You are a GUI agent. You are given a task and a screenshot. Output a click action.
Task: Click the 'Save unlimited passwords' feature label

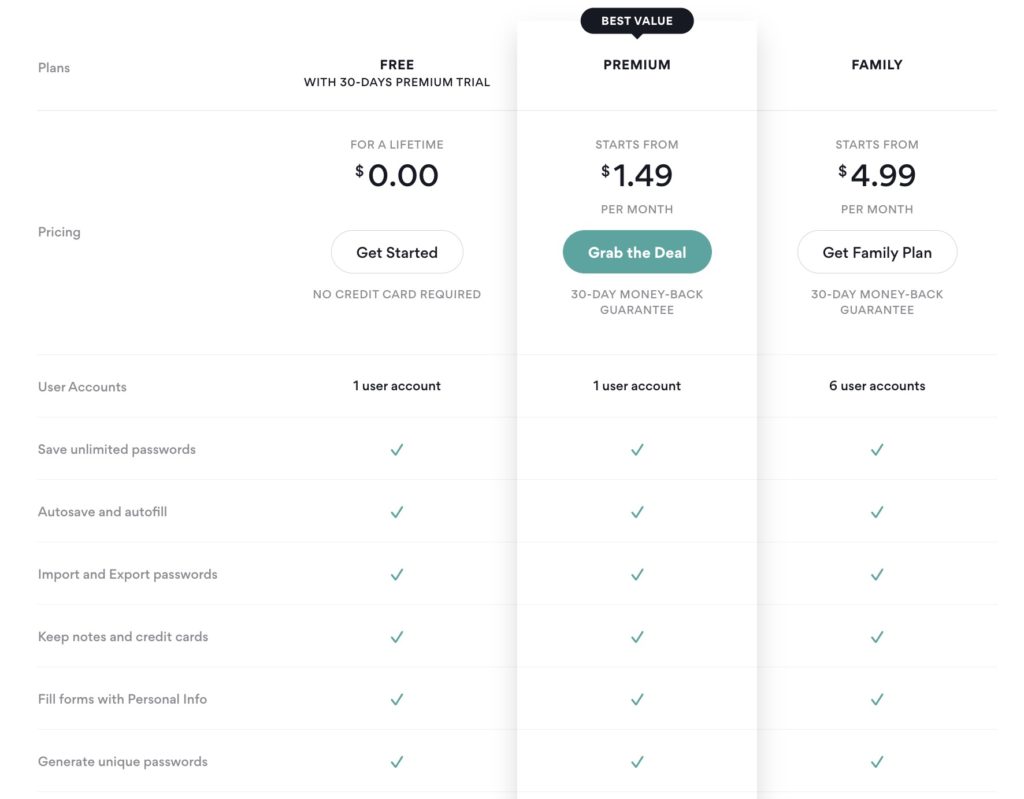[x=117, y=449]
